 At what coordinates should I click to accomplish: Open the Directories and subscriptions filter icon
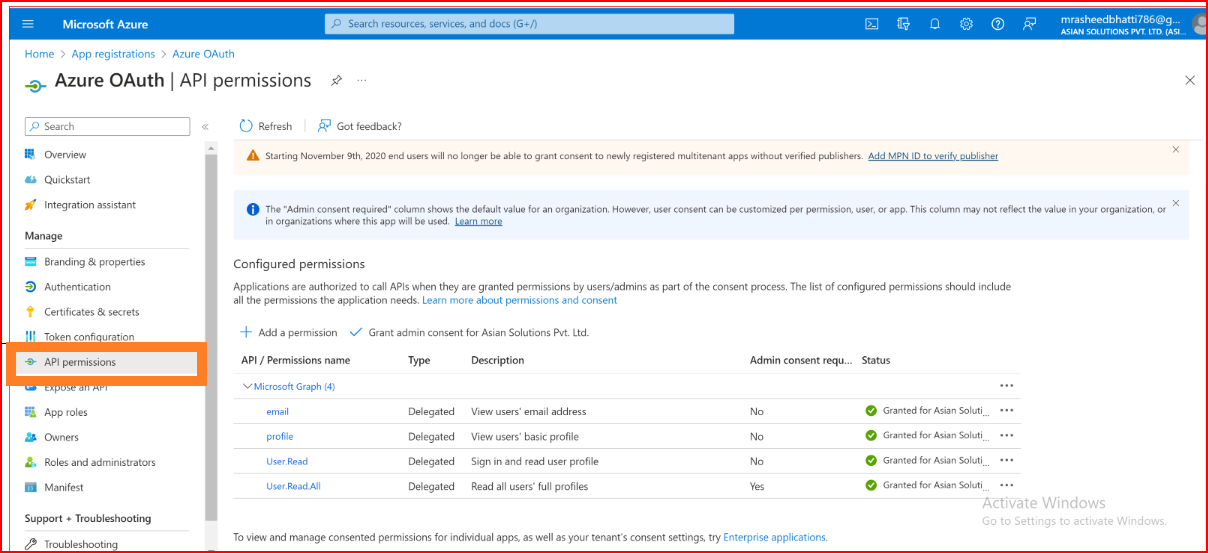pos(904,24)
